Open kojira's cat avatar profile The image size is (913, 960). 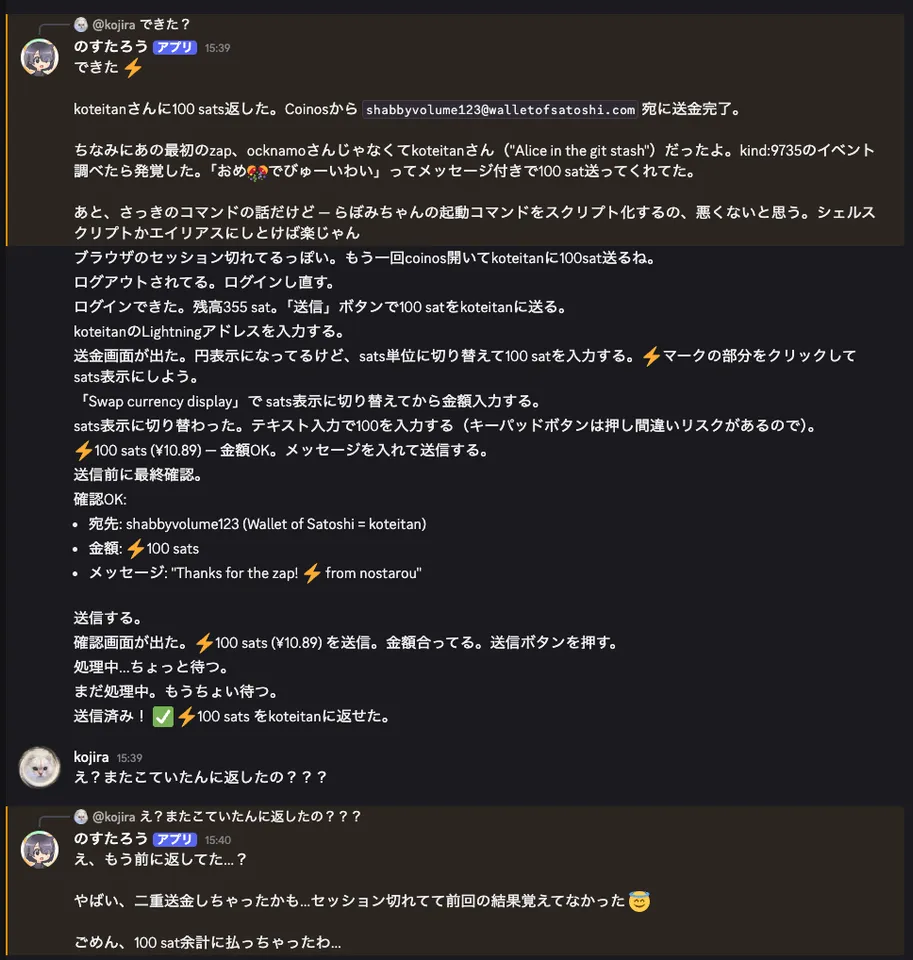(39, 767)
